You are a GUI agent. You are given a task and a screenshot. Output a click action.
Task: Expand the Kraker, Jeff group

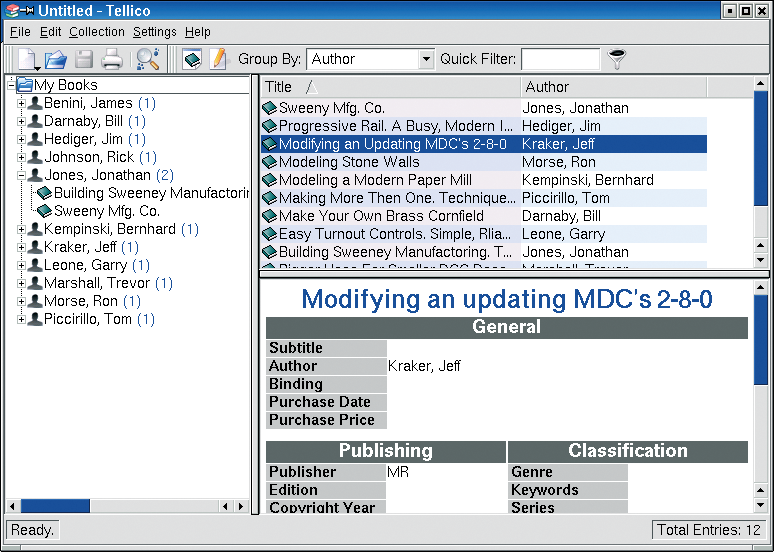coord(21,247)
